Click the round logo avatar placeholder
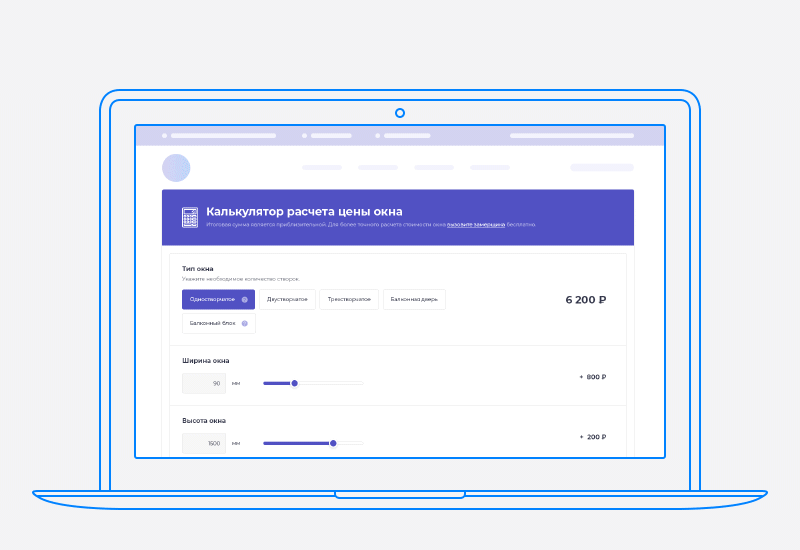 [176, 168]
